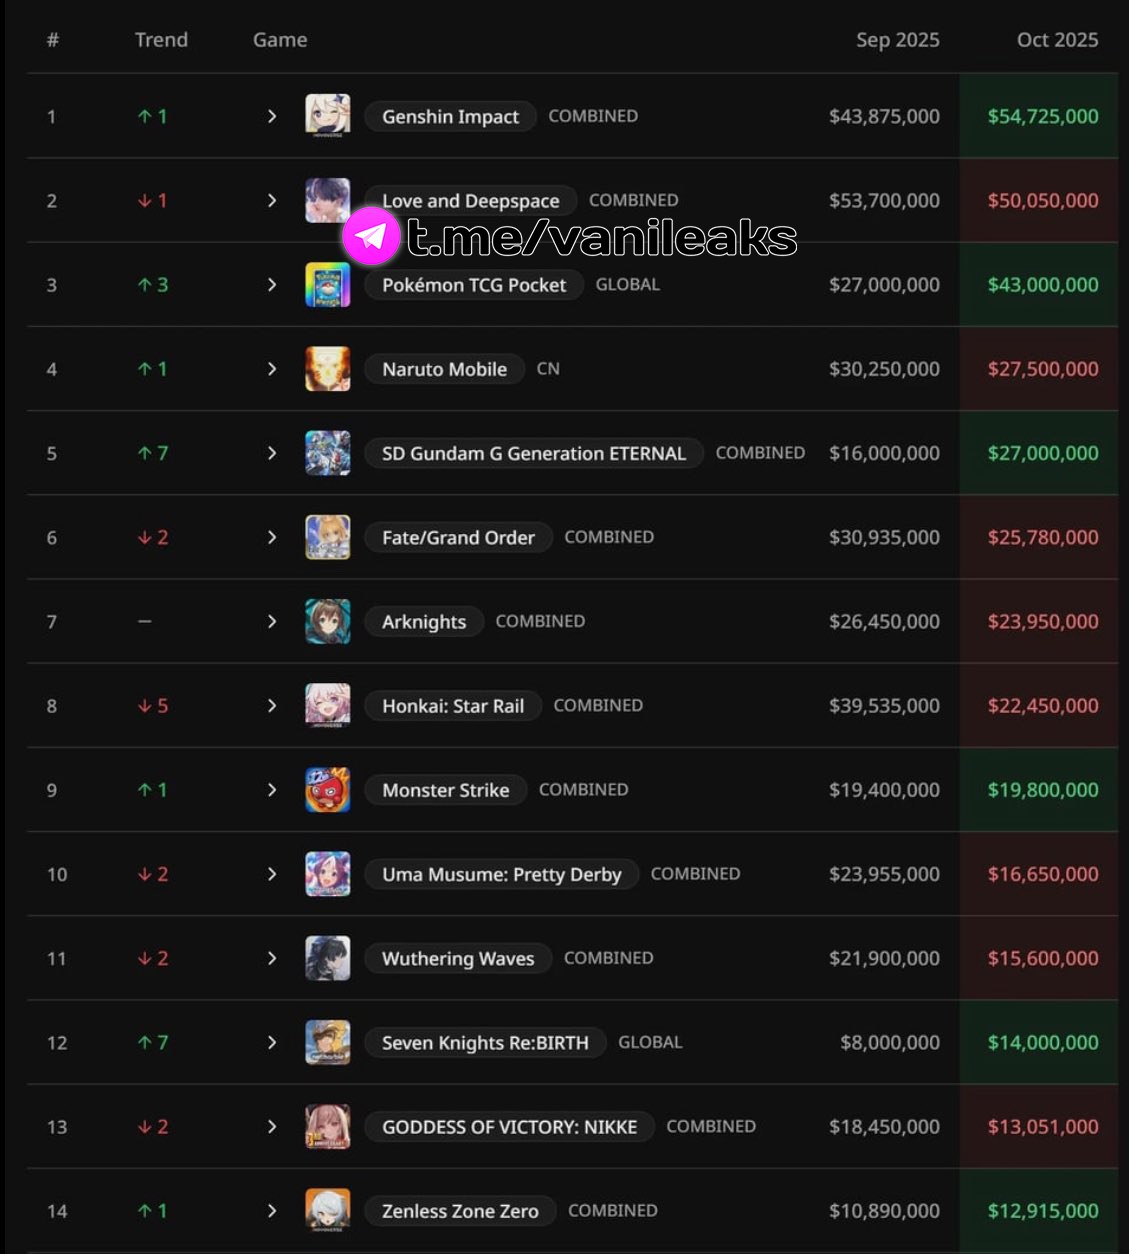Sort by the Oct 2025 column
The image size is (1129, 1254).
click(x=1057, y=40)
